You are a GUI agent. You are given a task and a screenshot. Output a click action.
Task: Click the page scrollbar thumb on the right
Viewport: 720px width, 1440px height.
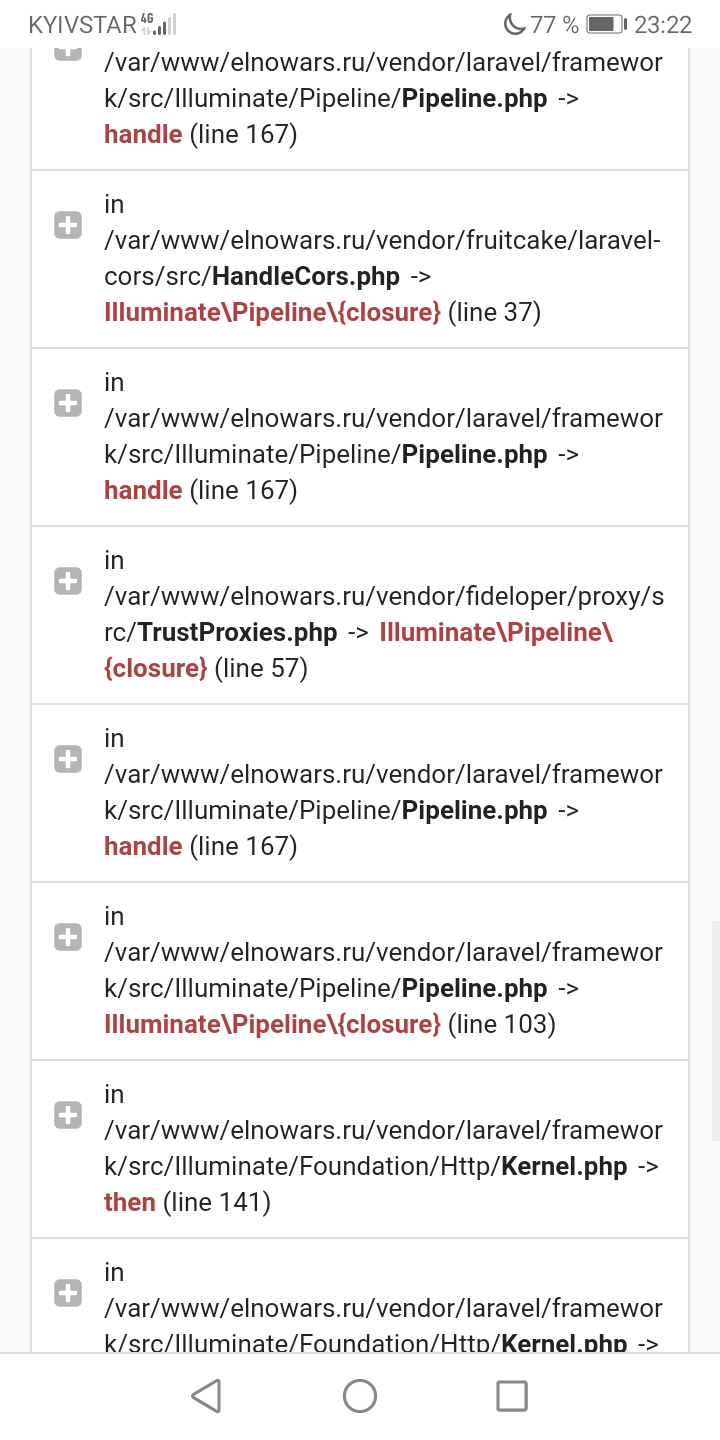point(715,1030)
